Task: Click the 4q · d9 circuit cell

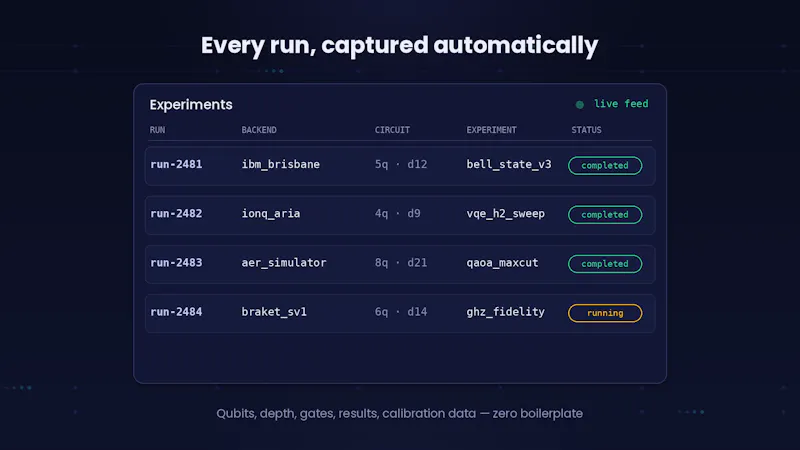Action: tap(397, 213)
